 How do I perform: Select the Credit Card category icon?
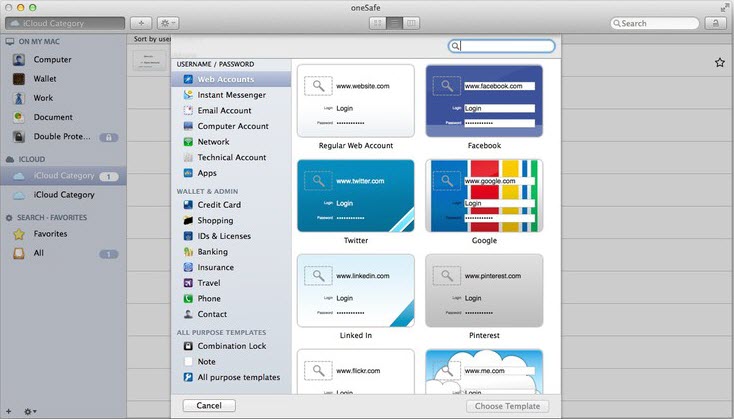click(x=188, y=205)
